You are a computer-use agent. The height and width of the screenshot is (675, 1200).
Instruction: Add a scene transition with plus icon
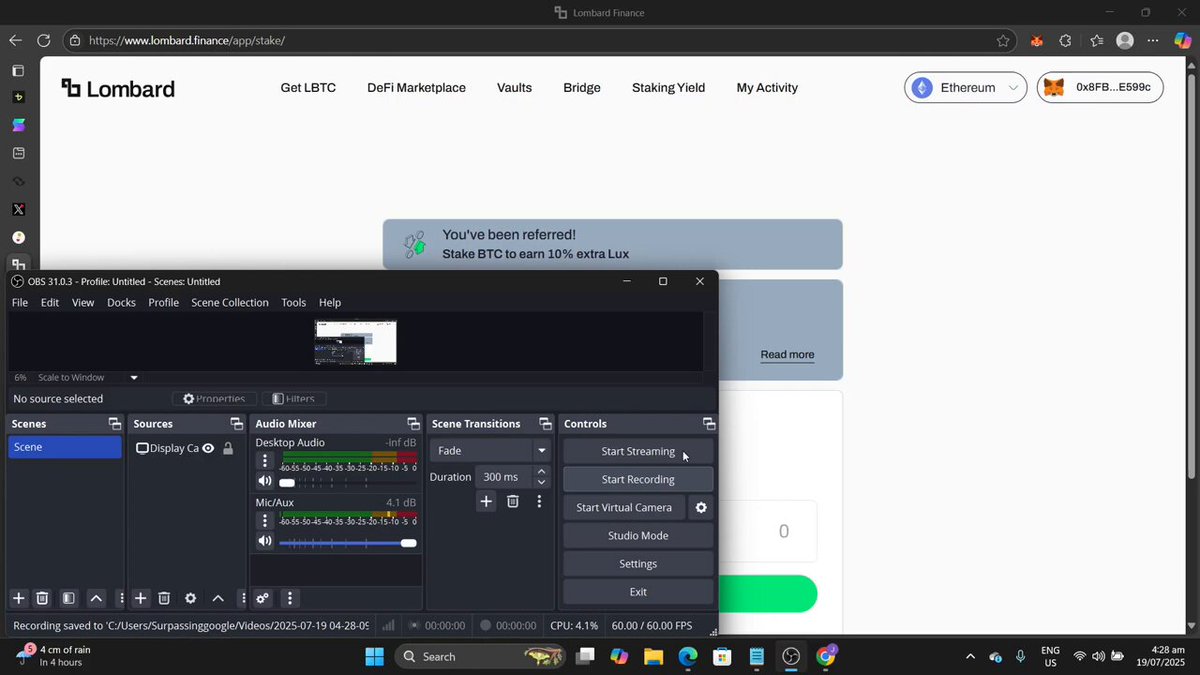point(486,501)
